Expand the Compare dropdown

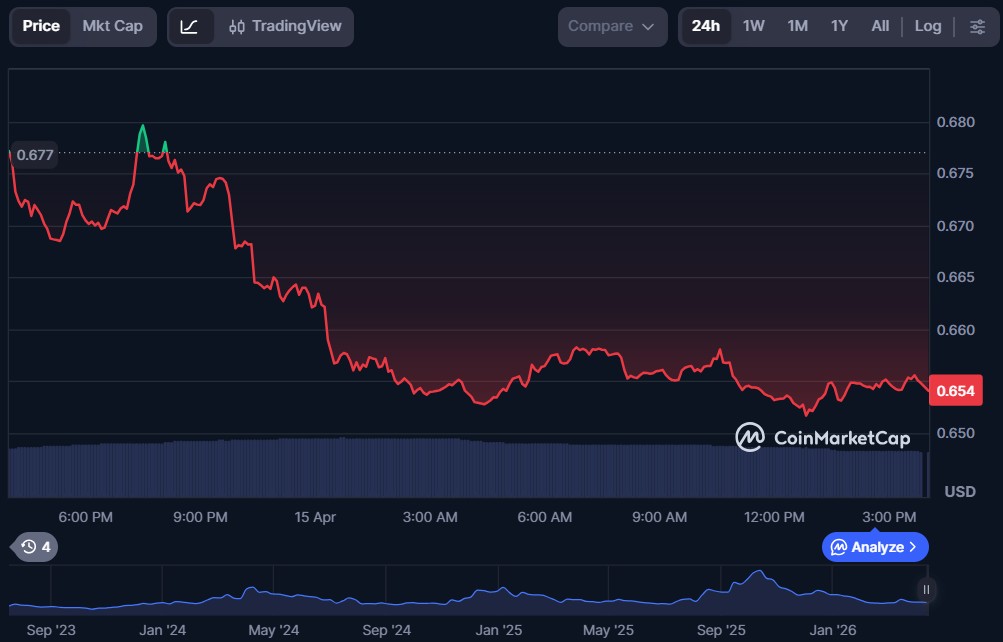611,26
